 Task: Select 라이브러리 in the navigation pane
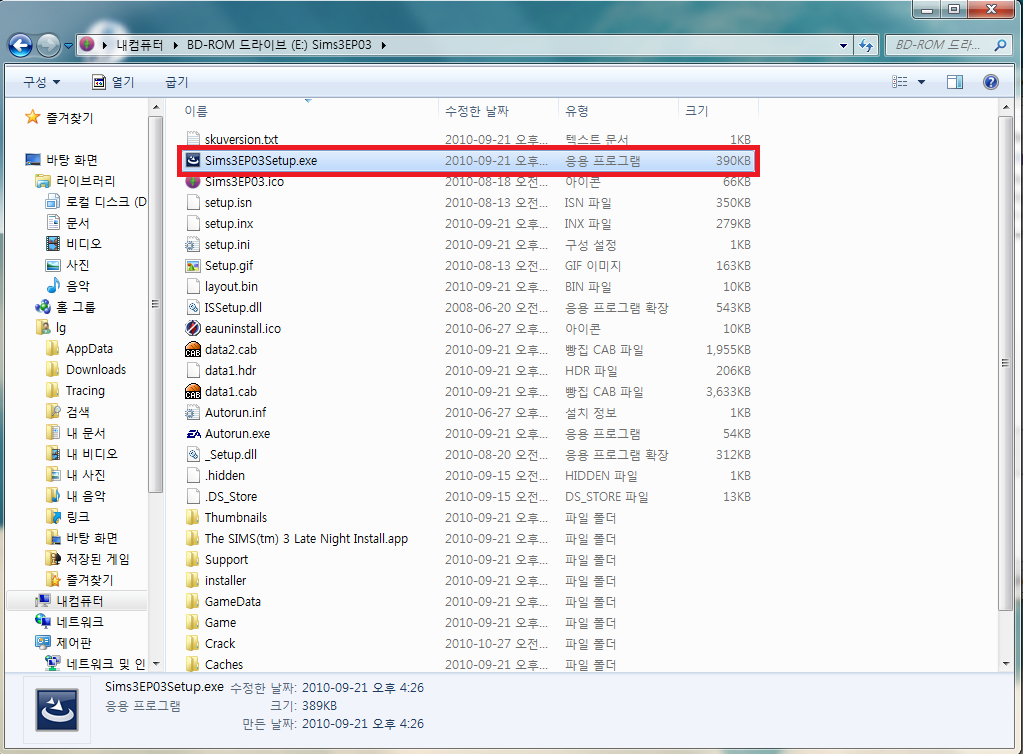click(75, 181)
